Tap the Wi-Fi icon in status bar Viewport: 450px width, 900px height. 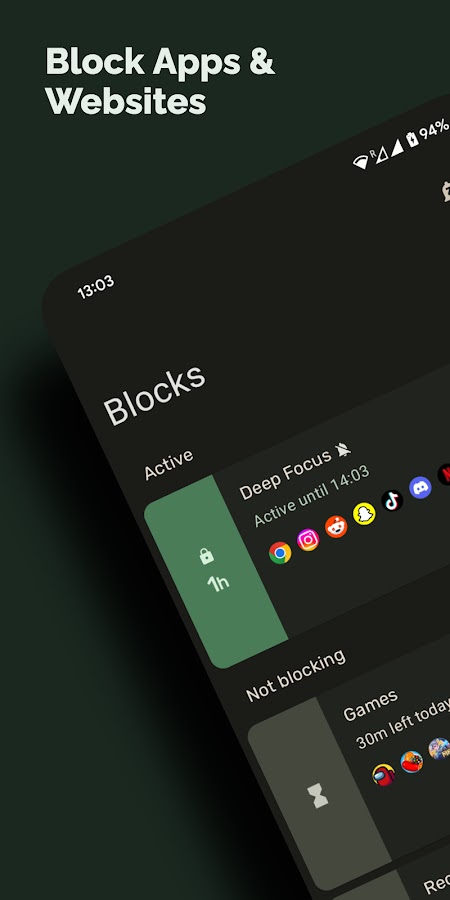361,162
